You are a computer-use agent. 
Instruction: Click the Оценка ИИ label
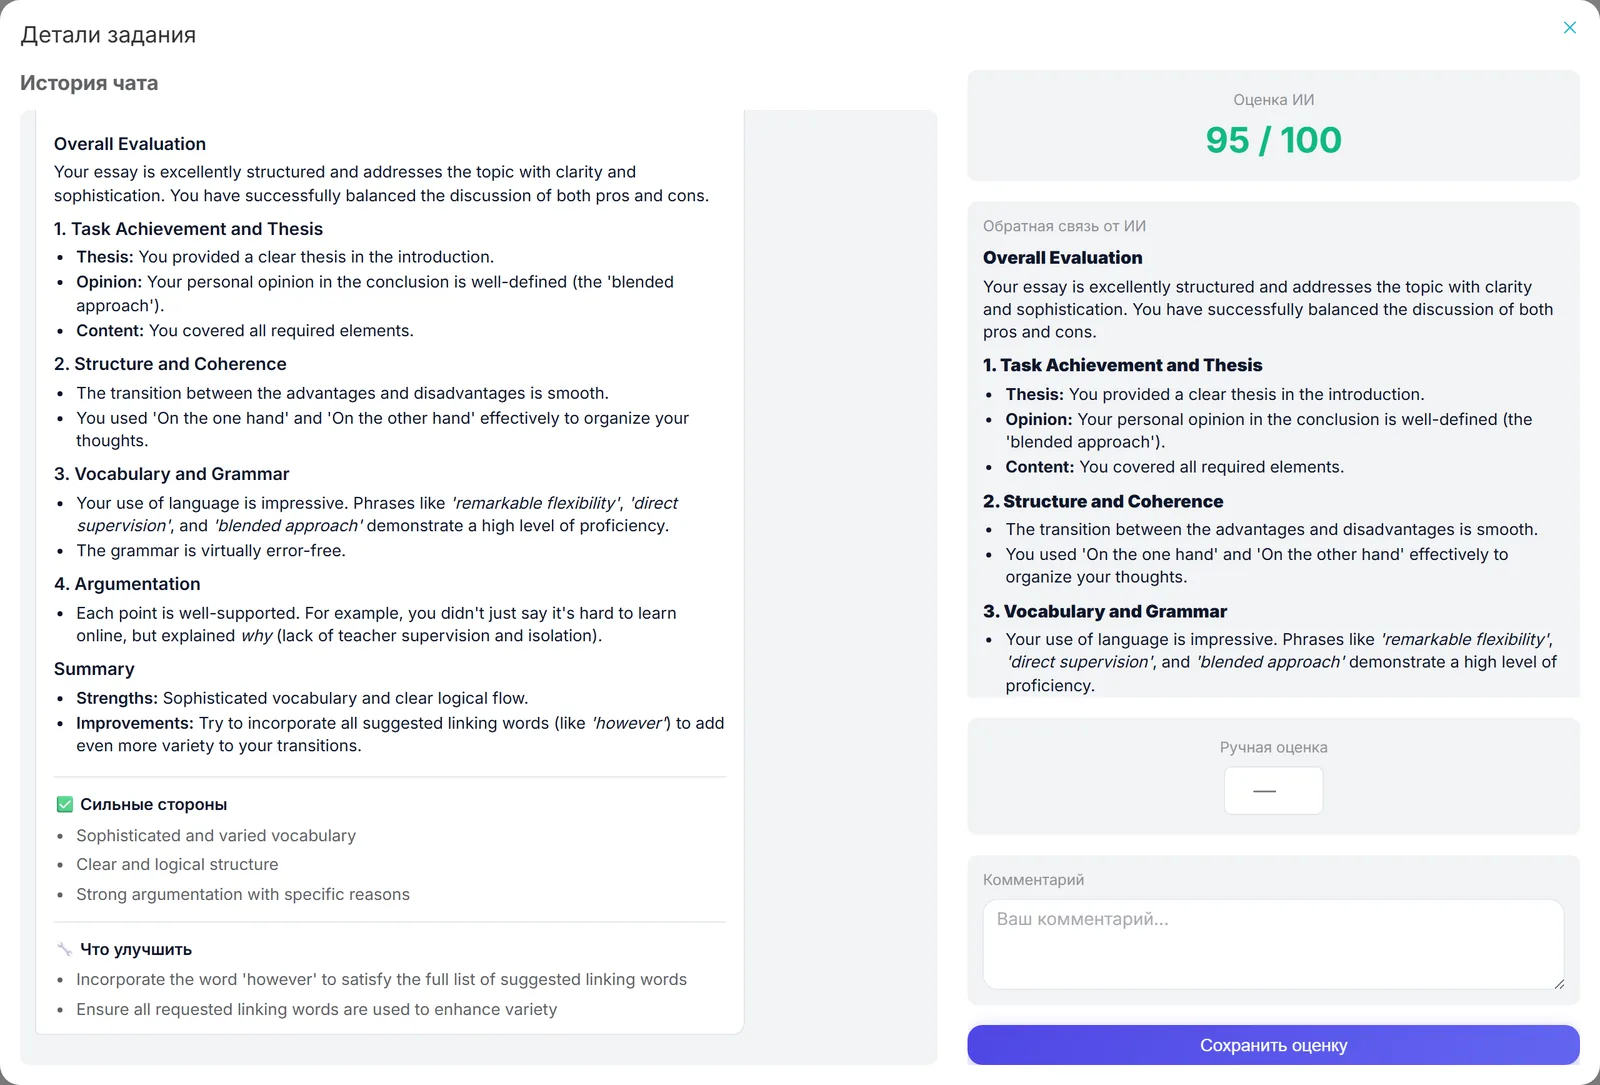coord(1273,100)
